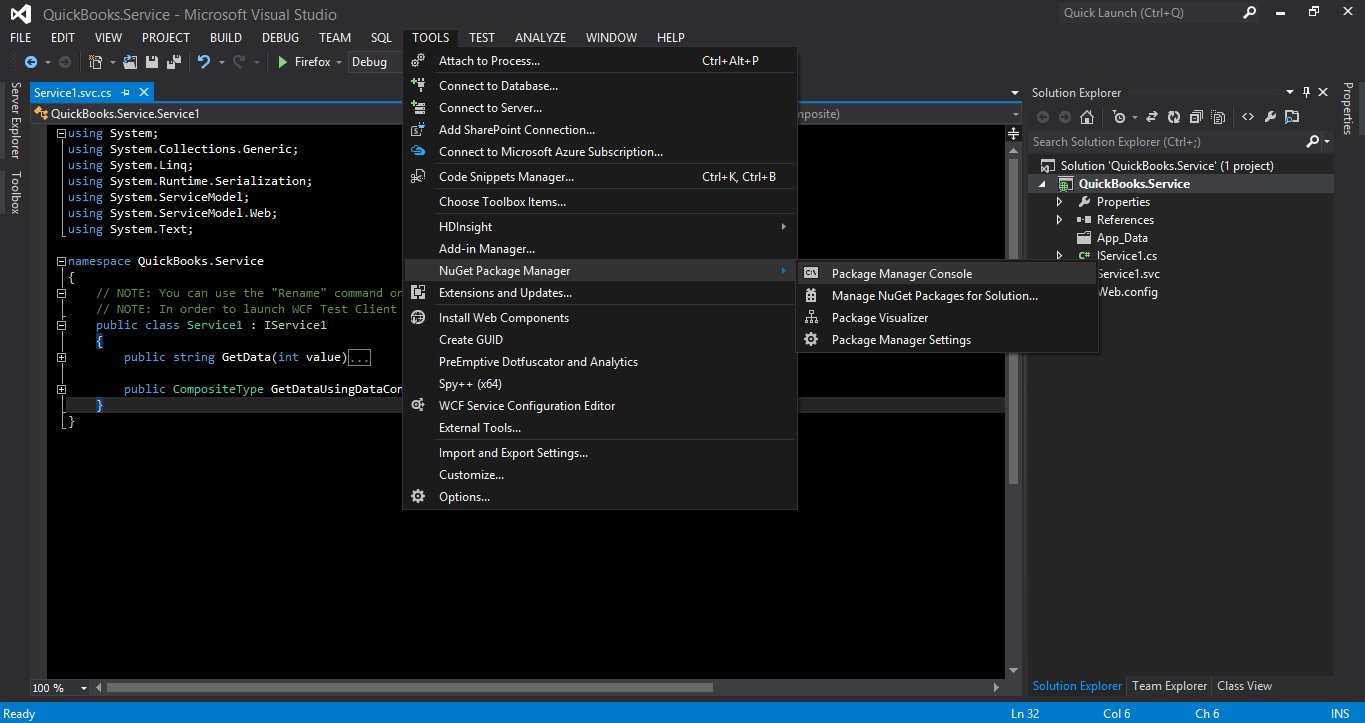Open the FILE menu
The width and height of the screenshot is (1365, 723).
[21, 38]
